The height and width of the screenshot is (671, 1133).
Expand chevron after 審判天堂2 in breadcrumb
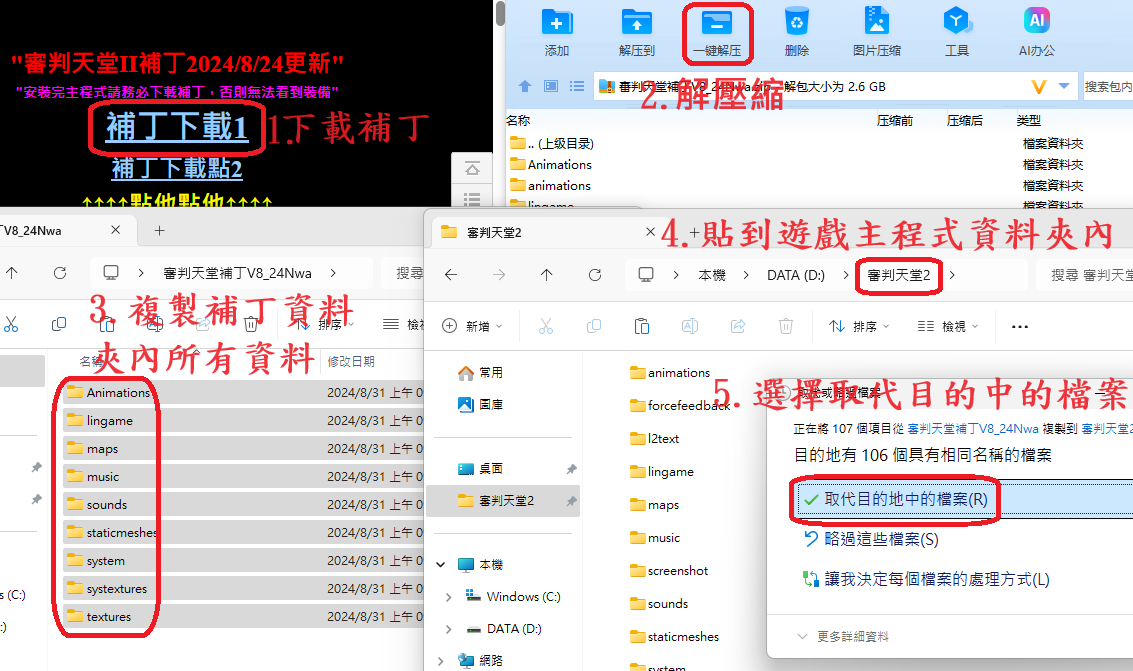(x=952, y=275)
